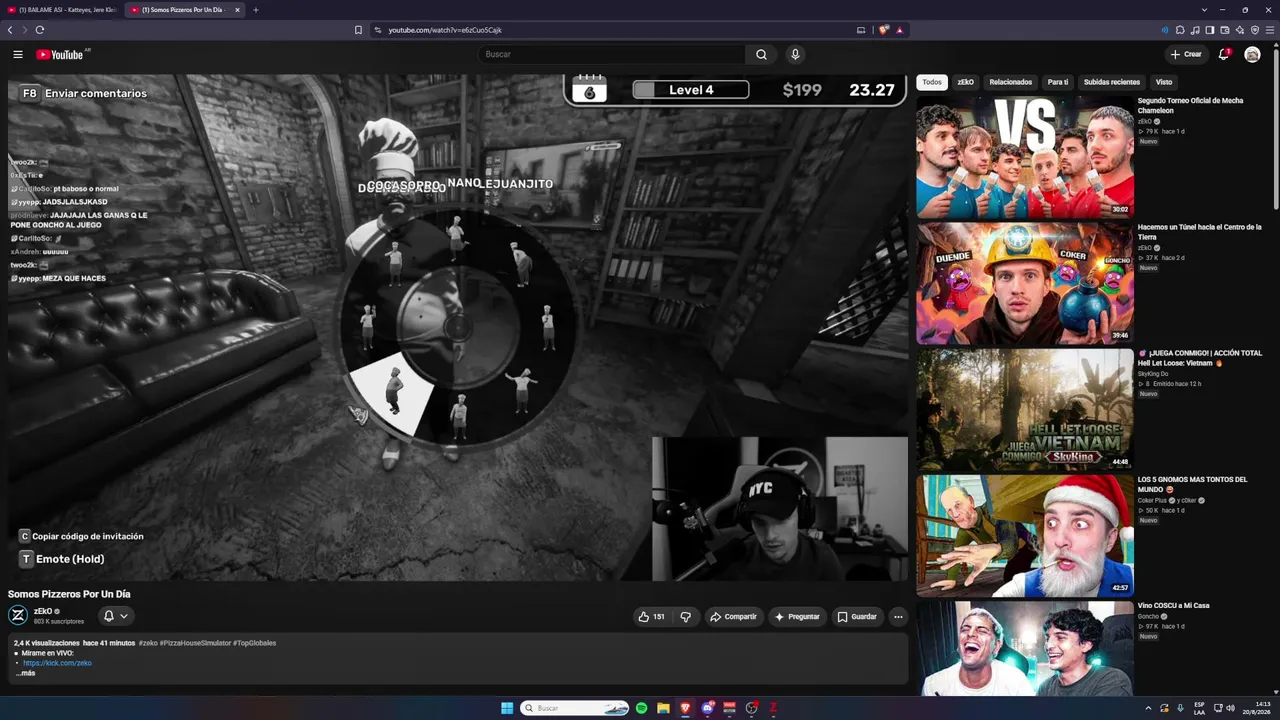The image size is (1280, 720).
Task: Open the LOS 5 GNOMOS video thumbnail
Action: (1025, 535)
